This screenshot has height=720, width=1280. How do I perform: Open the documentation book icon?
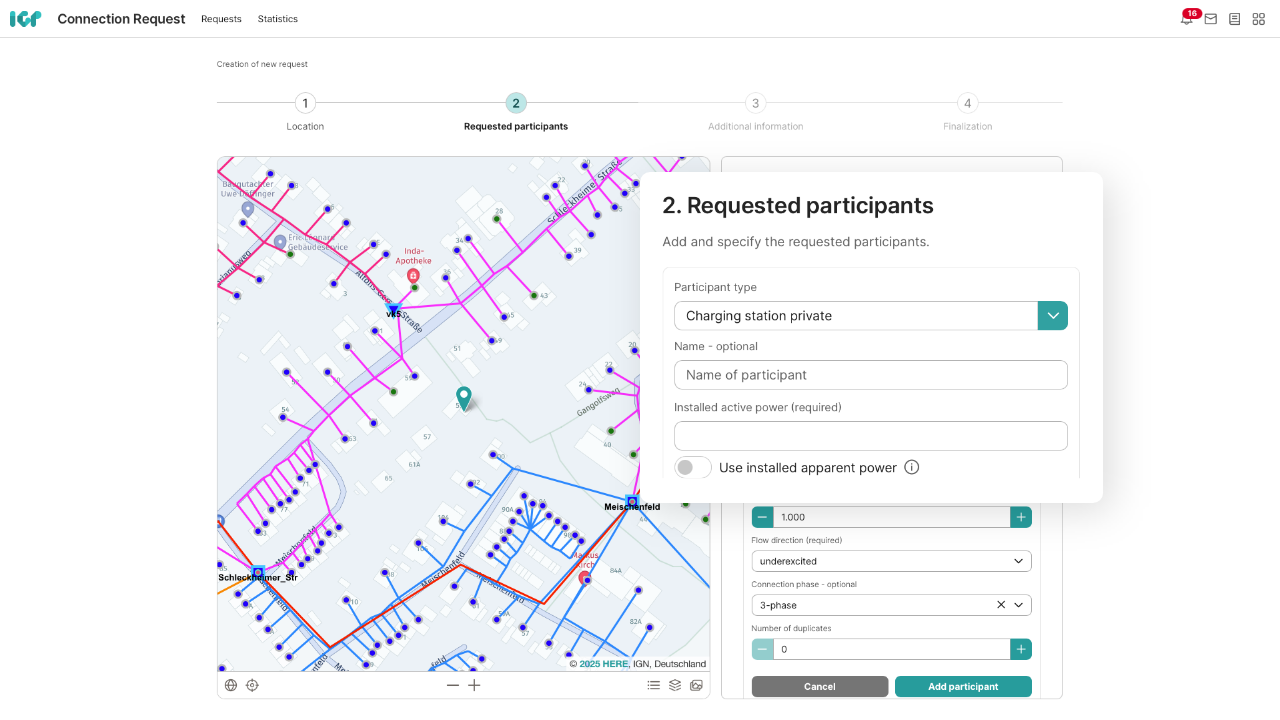[1235, 19]
